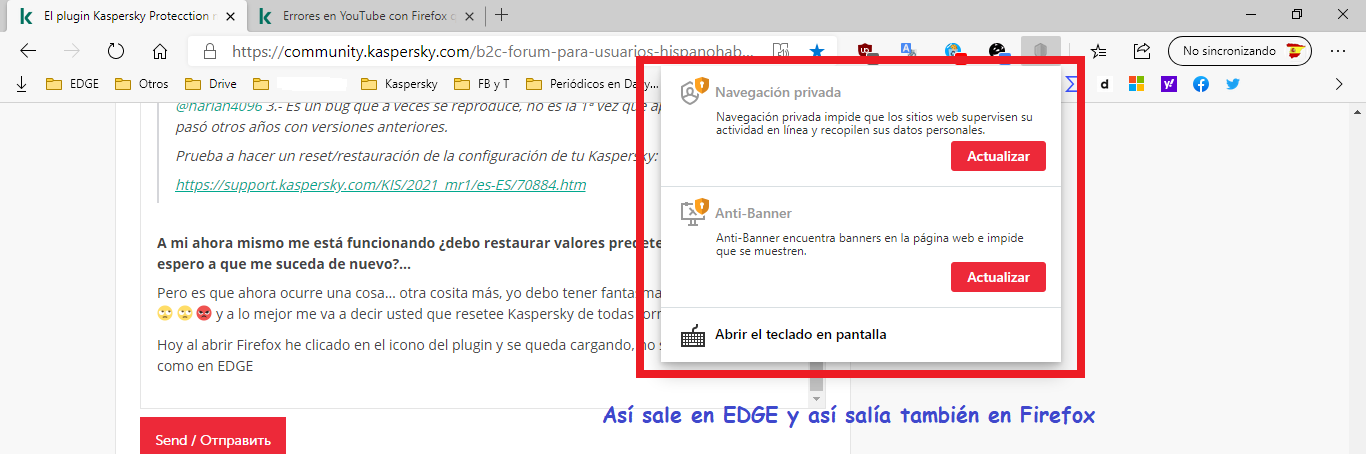Open Kaspersky Protection extension shield

pos(1040,51)
